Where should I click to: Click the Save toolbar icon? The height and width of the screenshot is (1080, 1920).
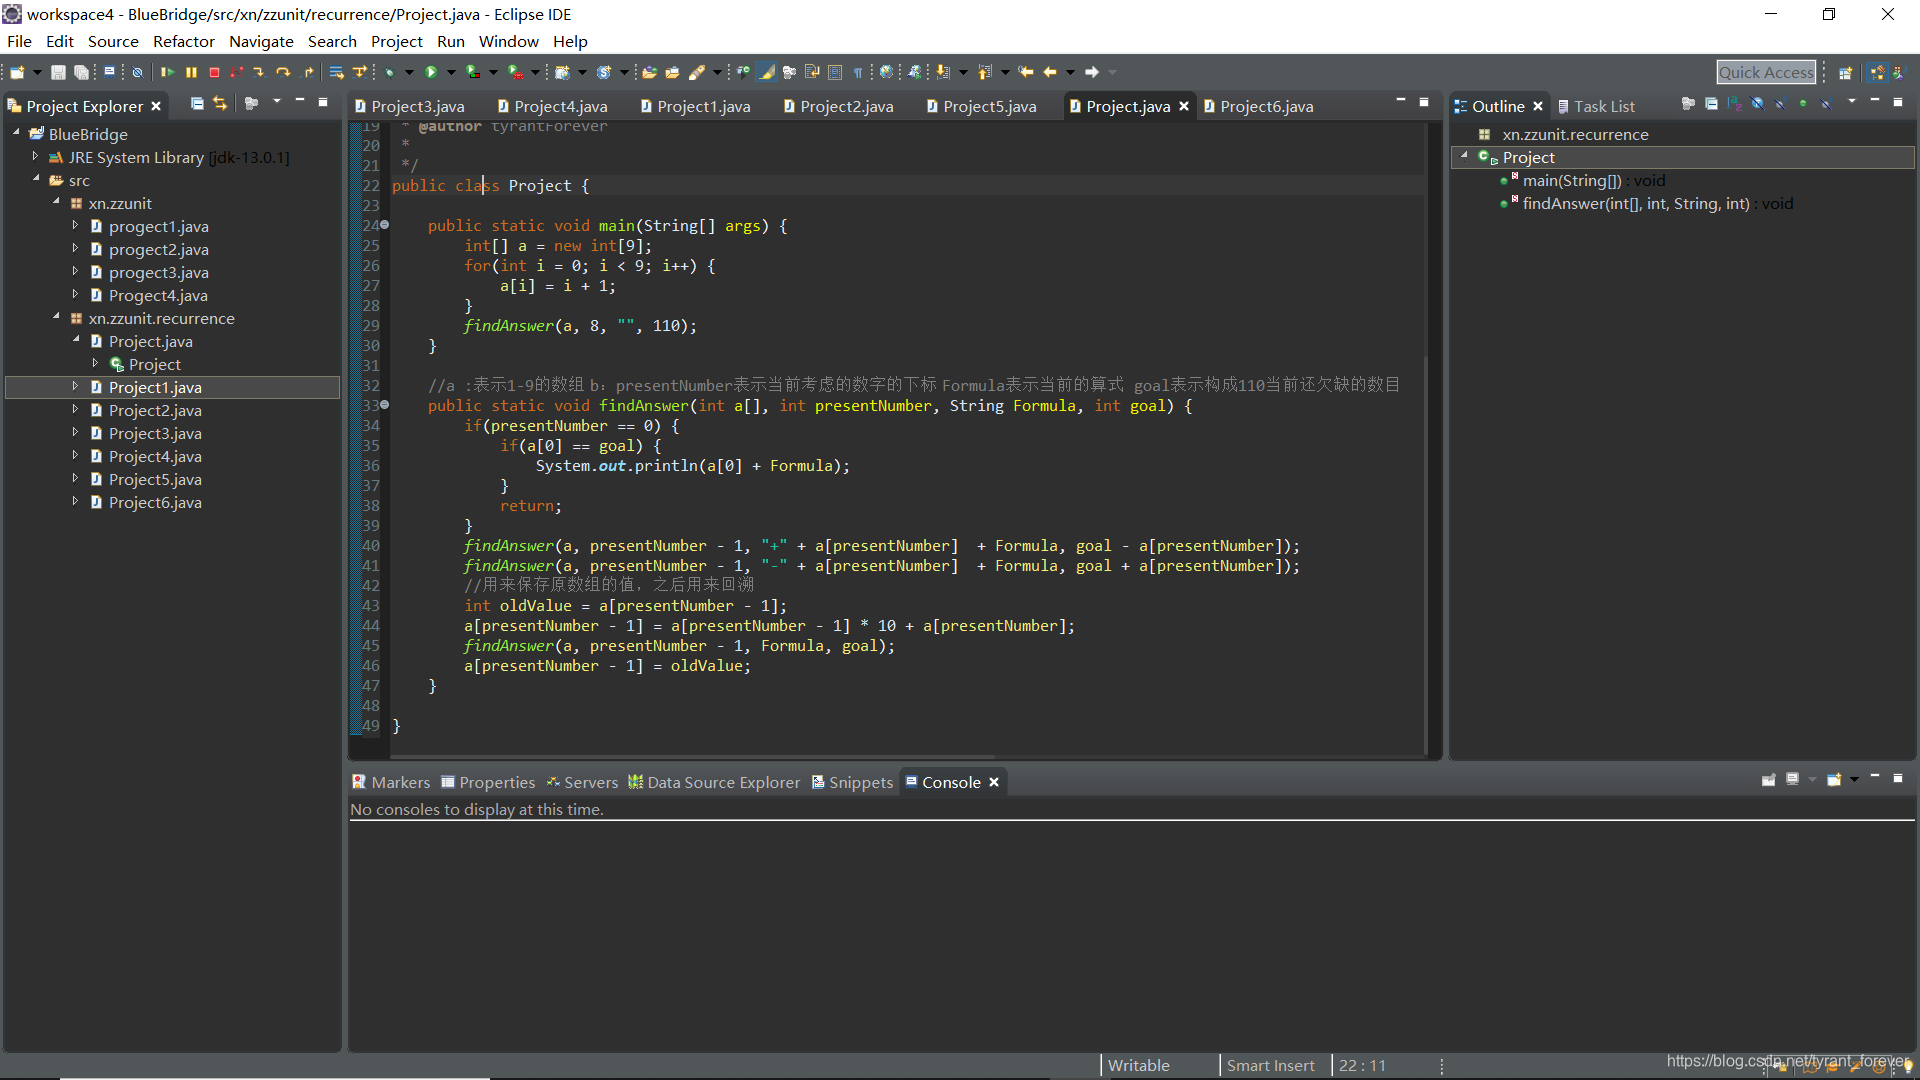[x=59, y=72]
